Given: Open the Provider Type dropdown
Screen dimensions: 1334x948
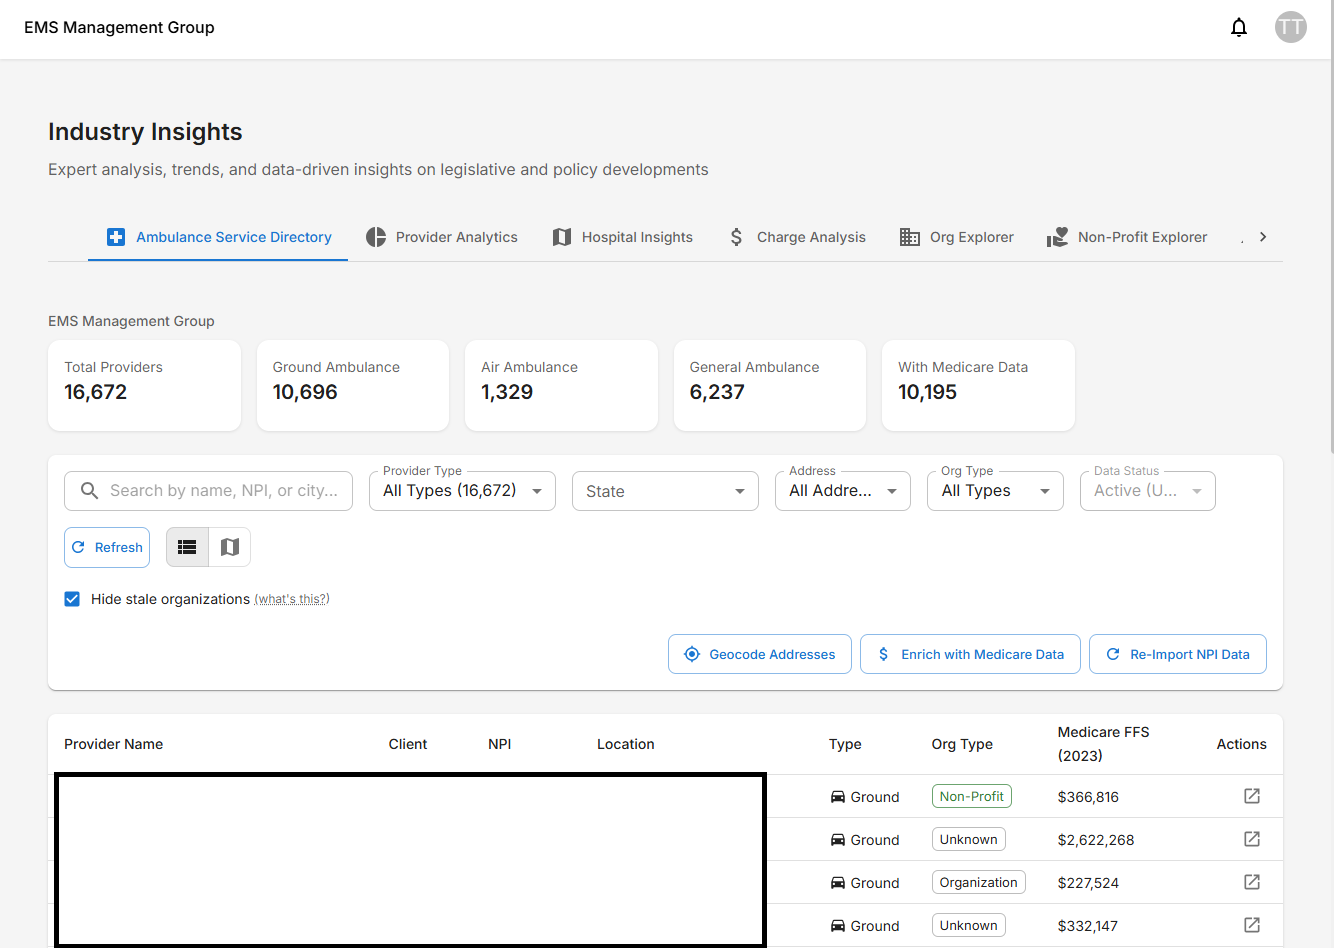Looking at the screenshot, I should pos(462,491).
